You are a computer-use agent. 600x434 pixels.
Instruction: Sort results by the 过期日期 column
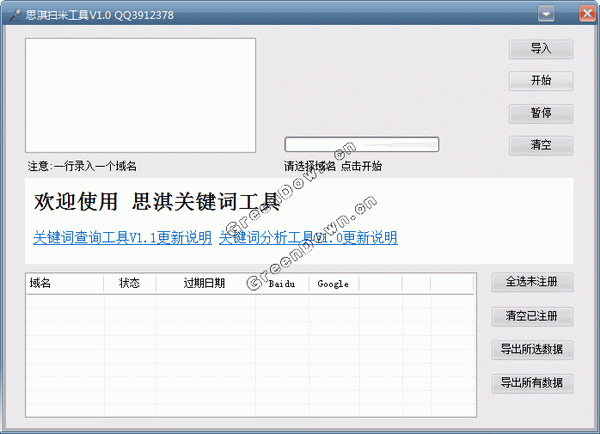tap(204, 284)
